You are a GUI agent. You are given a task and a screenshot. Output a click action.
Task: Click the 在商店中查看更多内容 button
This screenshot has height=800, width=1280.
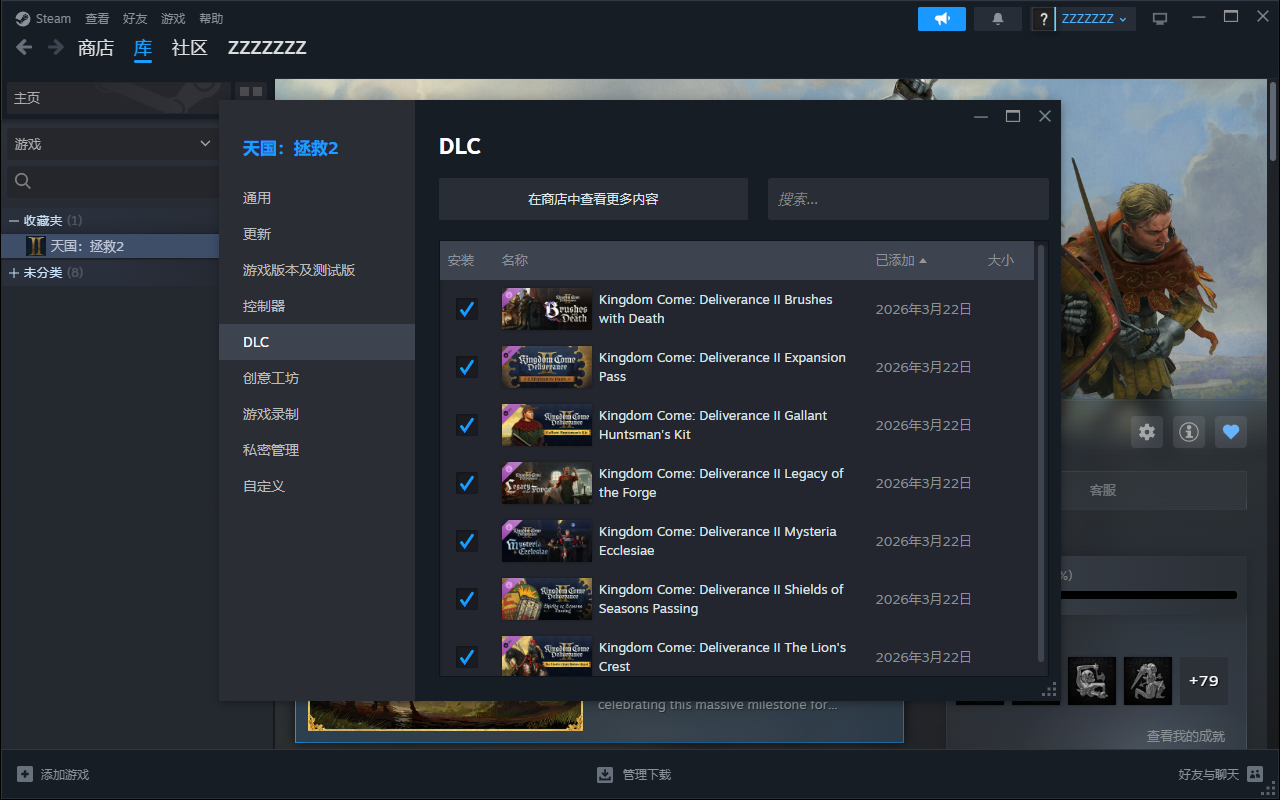[x=593, y=199]
